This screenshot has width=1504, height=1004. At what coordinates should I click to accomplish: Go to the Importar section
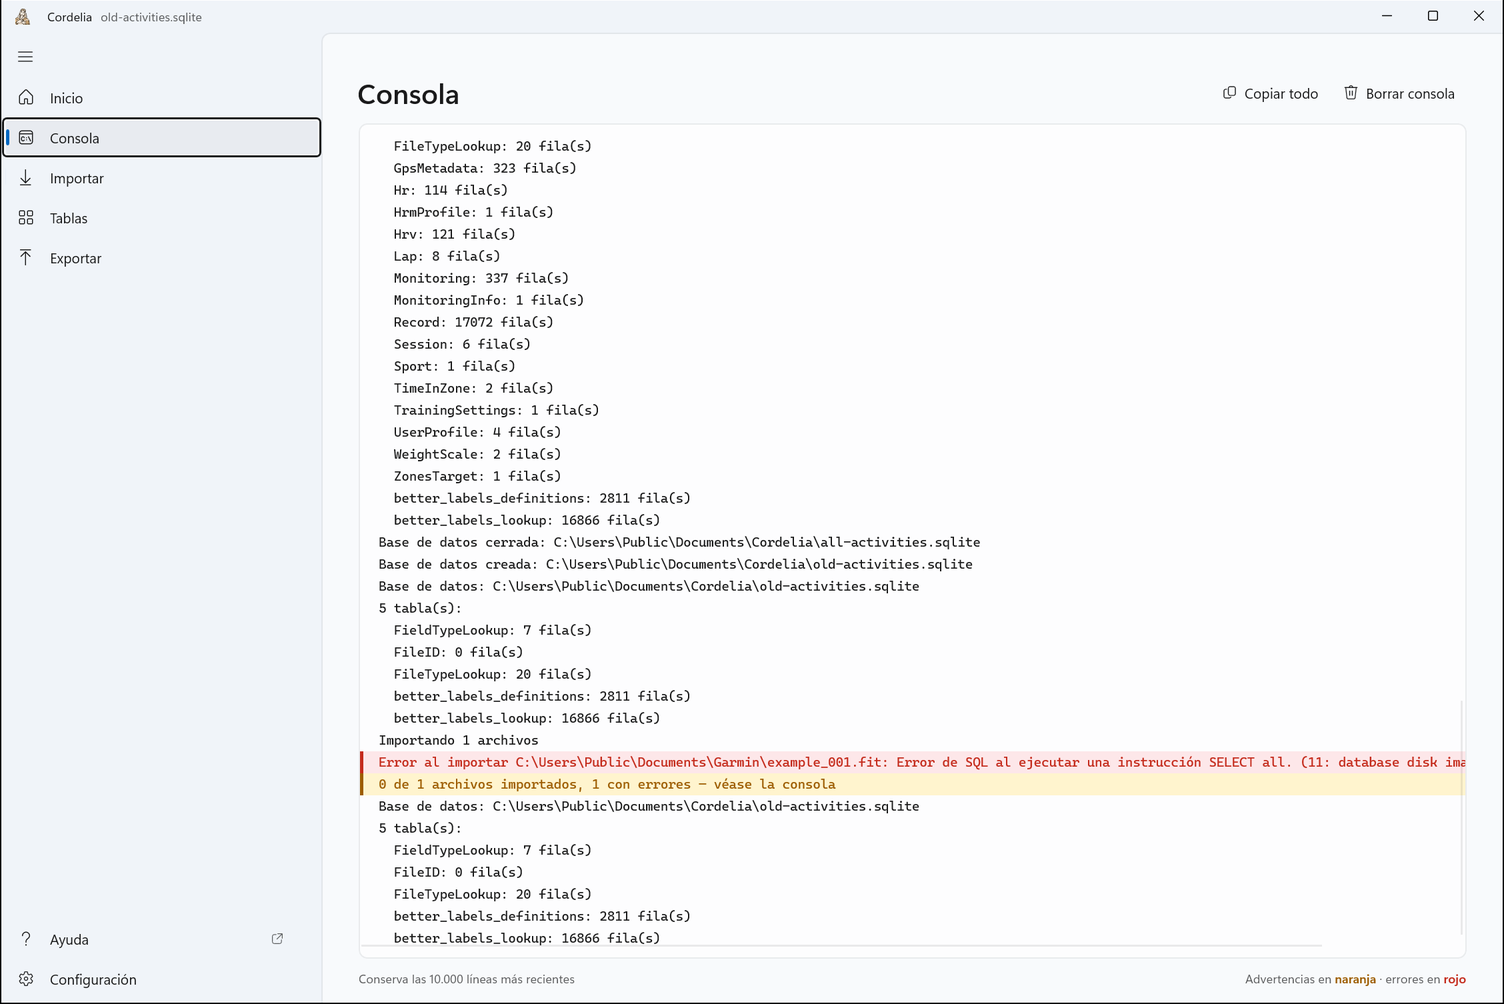(162, 178)
